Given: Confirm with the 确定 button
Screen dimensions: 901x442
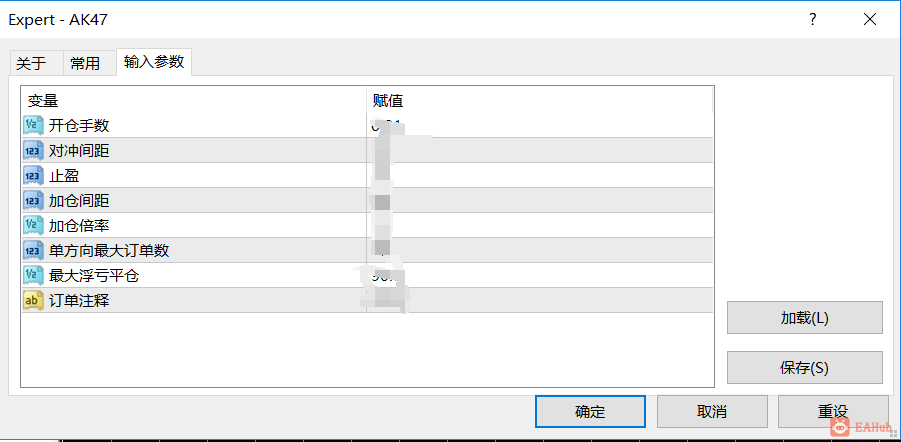Looking at the screenshot, I should (x=590, y=412).
